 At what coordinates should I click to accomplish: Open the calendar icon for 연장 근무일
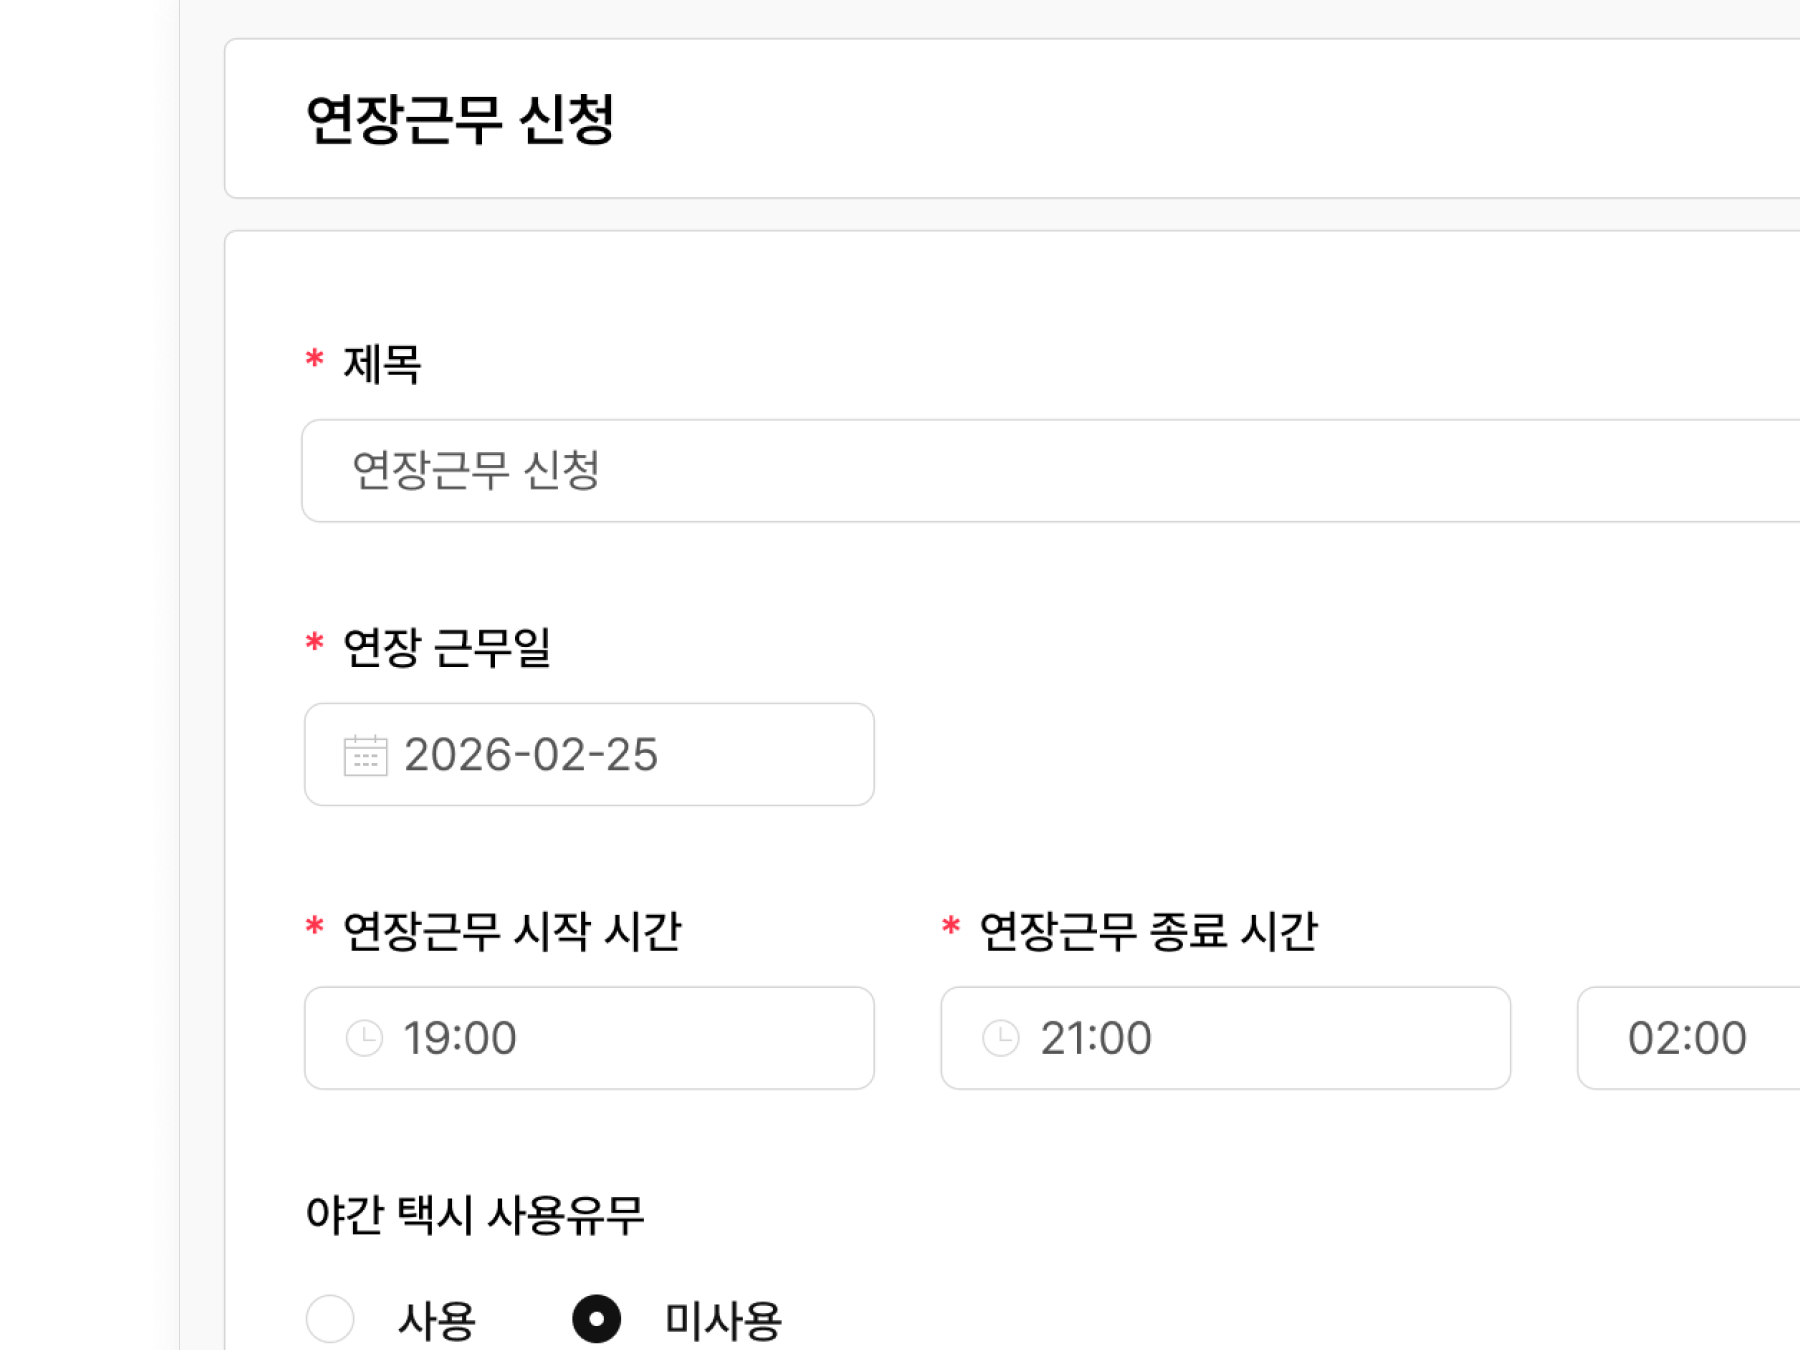[x=366, y=755]
